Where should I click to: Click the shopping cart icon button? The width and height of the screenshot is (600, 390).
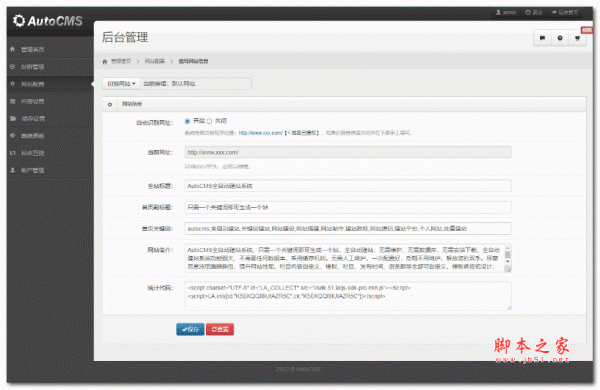[577, 38]
